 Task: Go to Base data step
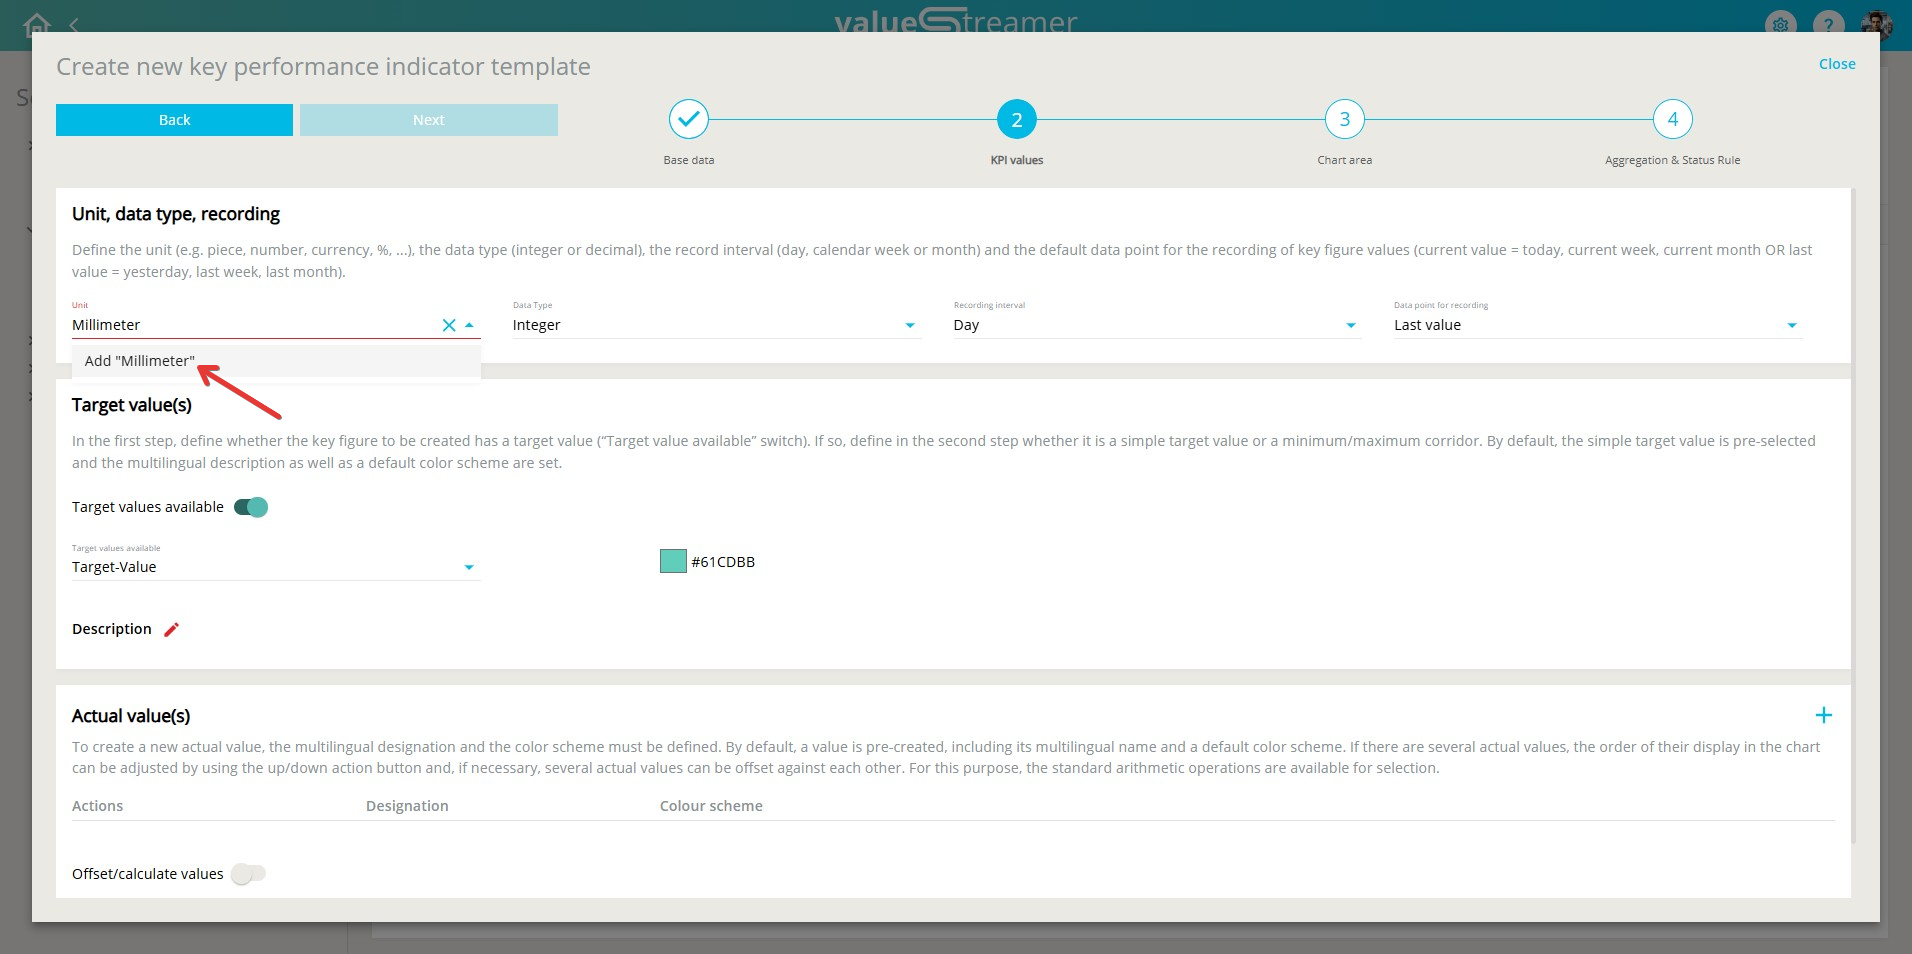tap(688, 120)
